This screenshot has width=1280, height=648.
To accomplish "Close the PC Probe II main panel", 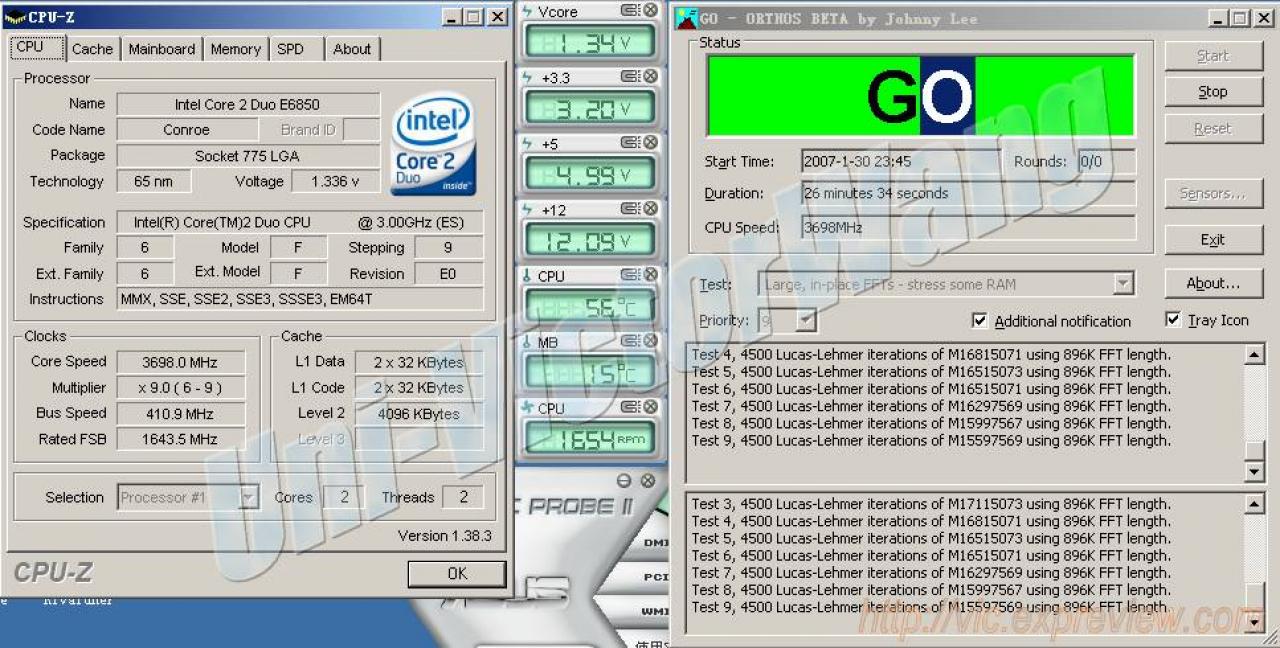I will pos(647,481).
